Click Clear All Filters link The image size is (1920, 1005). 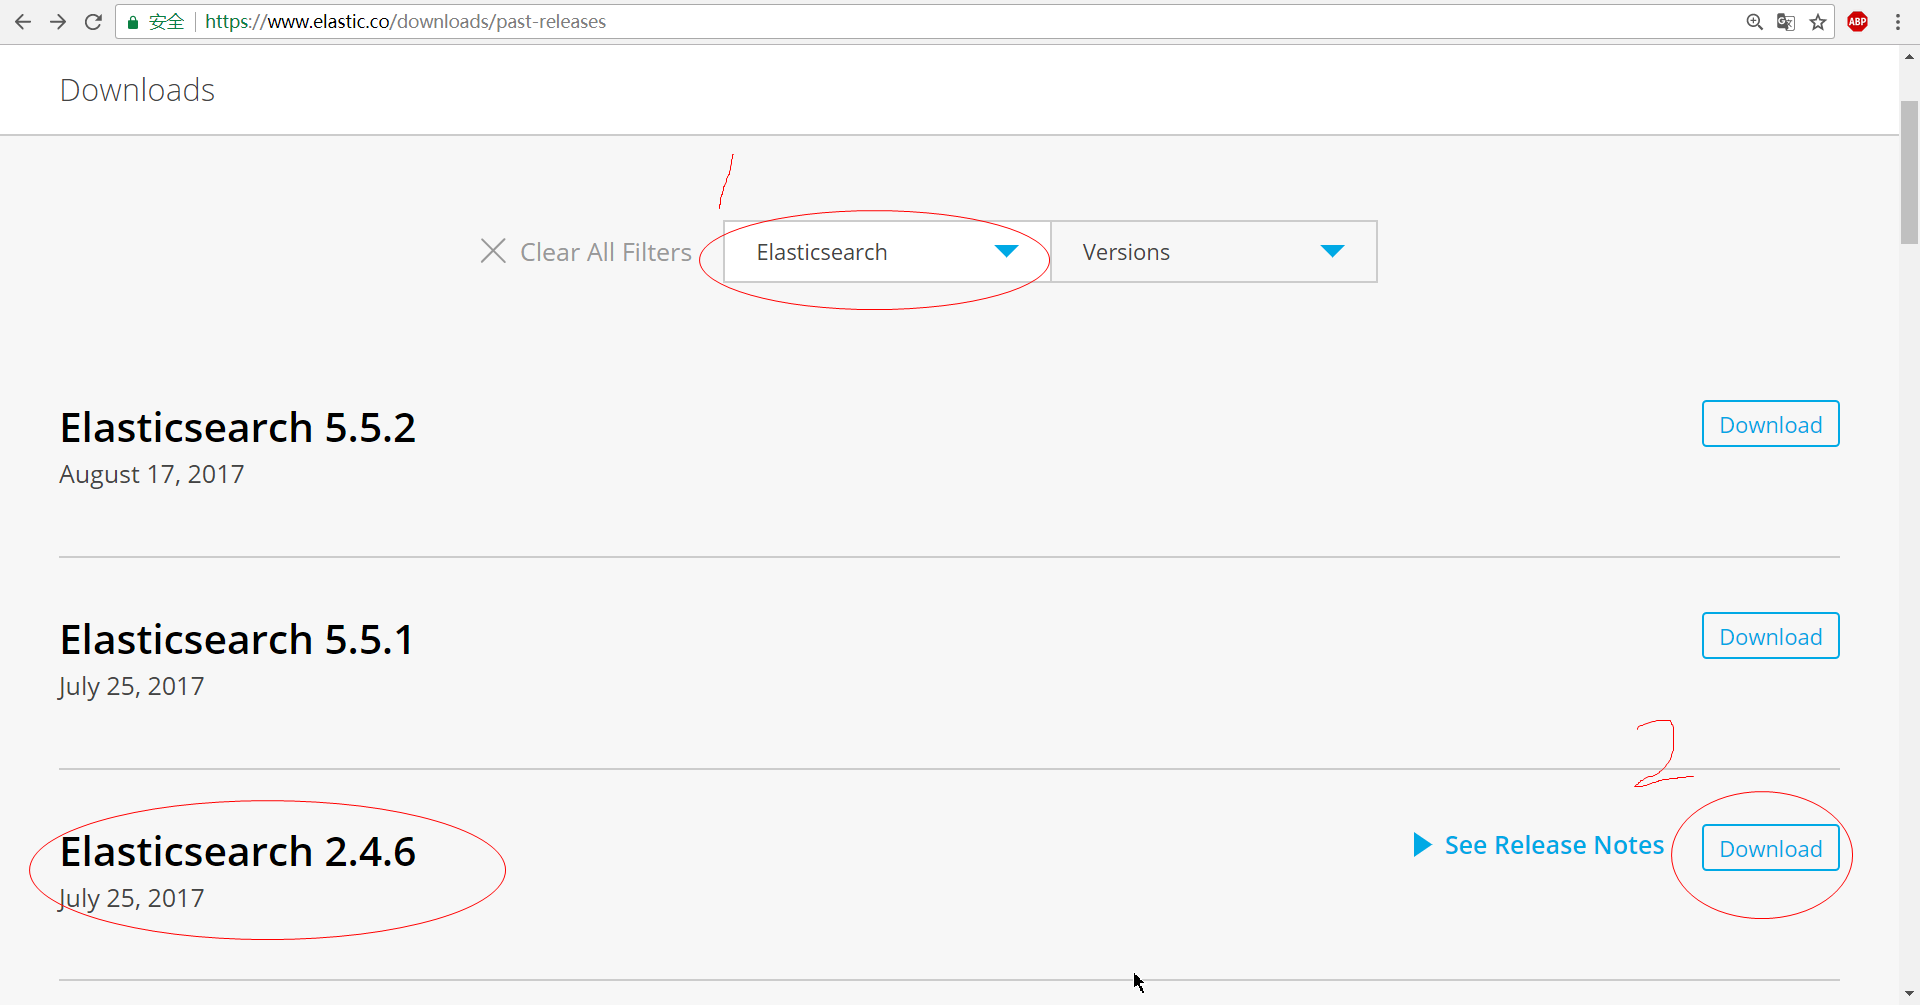606,252
